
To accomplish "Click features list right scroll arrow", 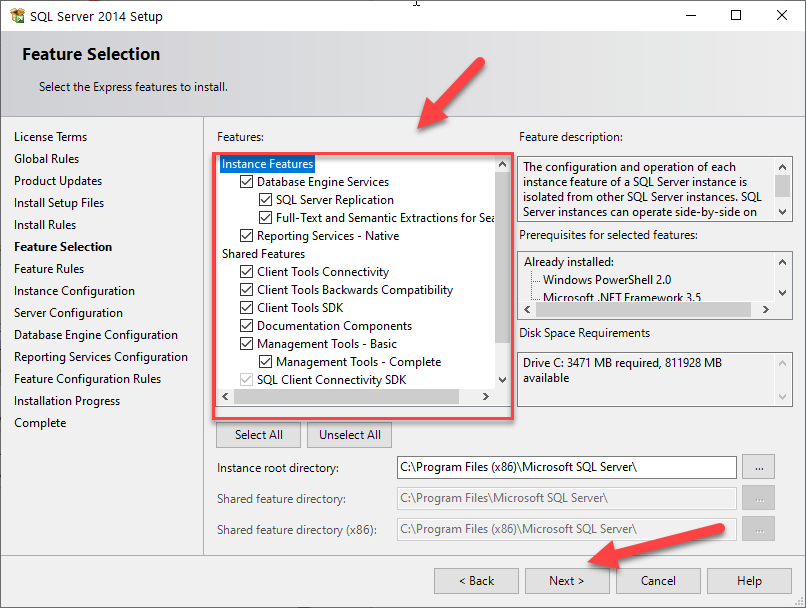I will [x=485, y=396].
